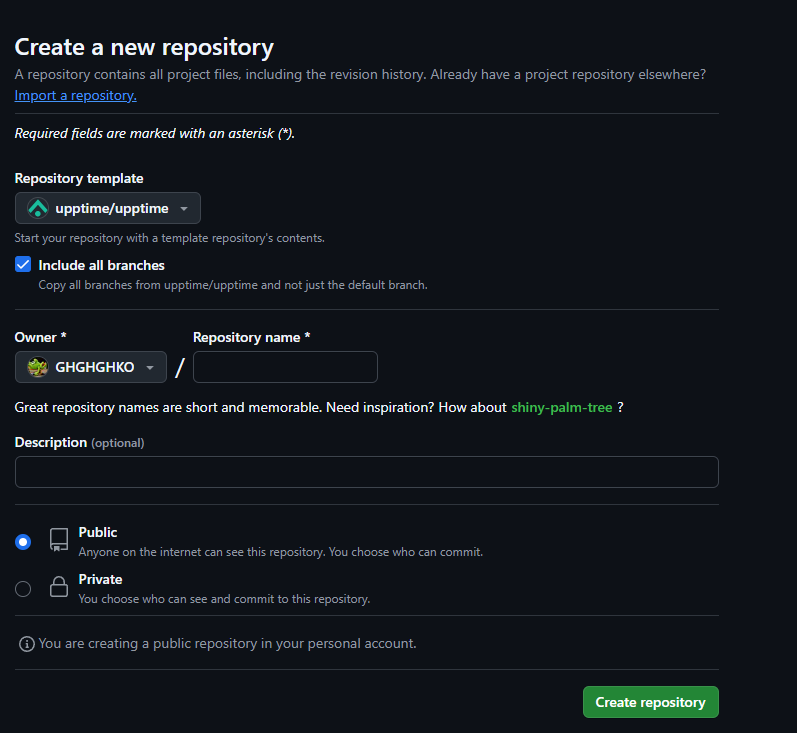The height and width of the screenshot is (733, 797).
Task: Focus the Repository name input field
Action: pos(285,367)
